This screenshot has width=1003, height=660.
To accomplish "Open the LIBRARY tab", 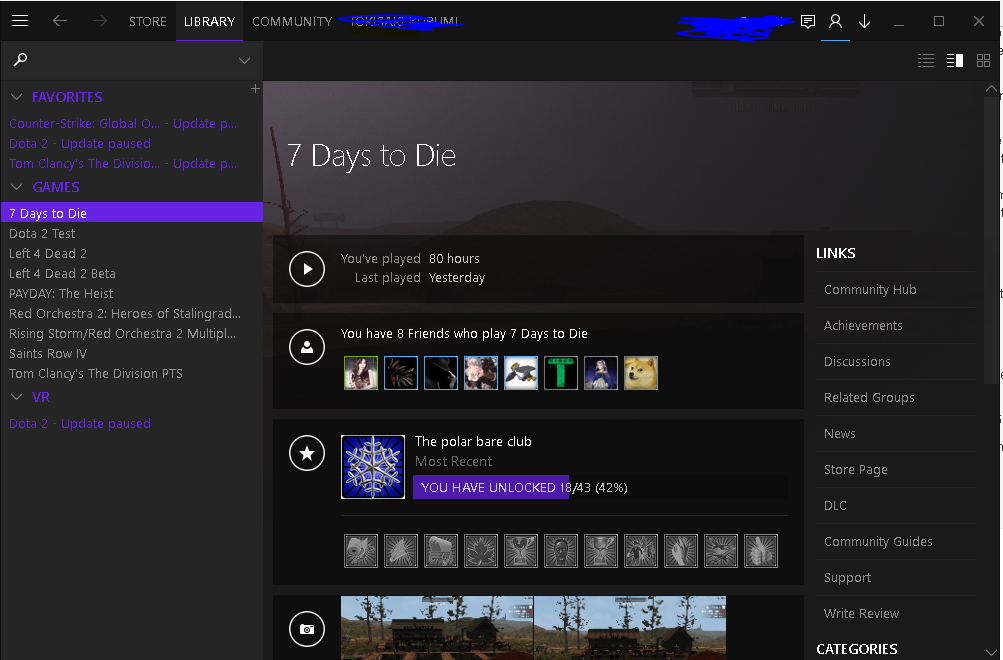I will [x=209, y=21].
